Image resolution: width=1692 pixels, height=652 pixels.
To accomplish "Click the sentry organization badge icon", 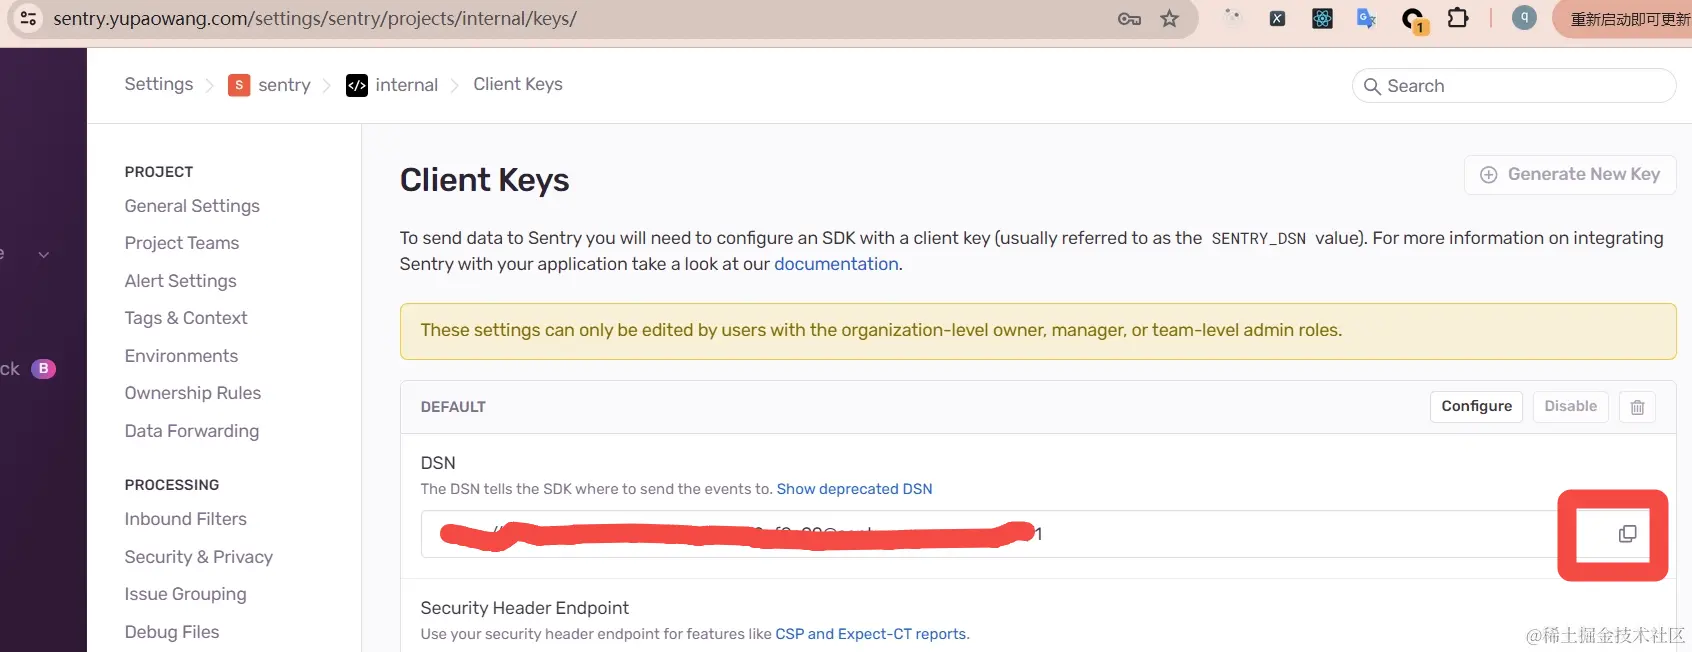I will tap(239, 85).
